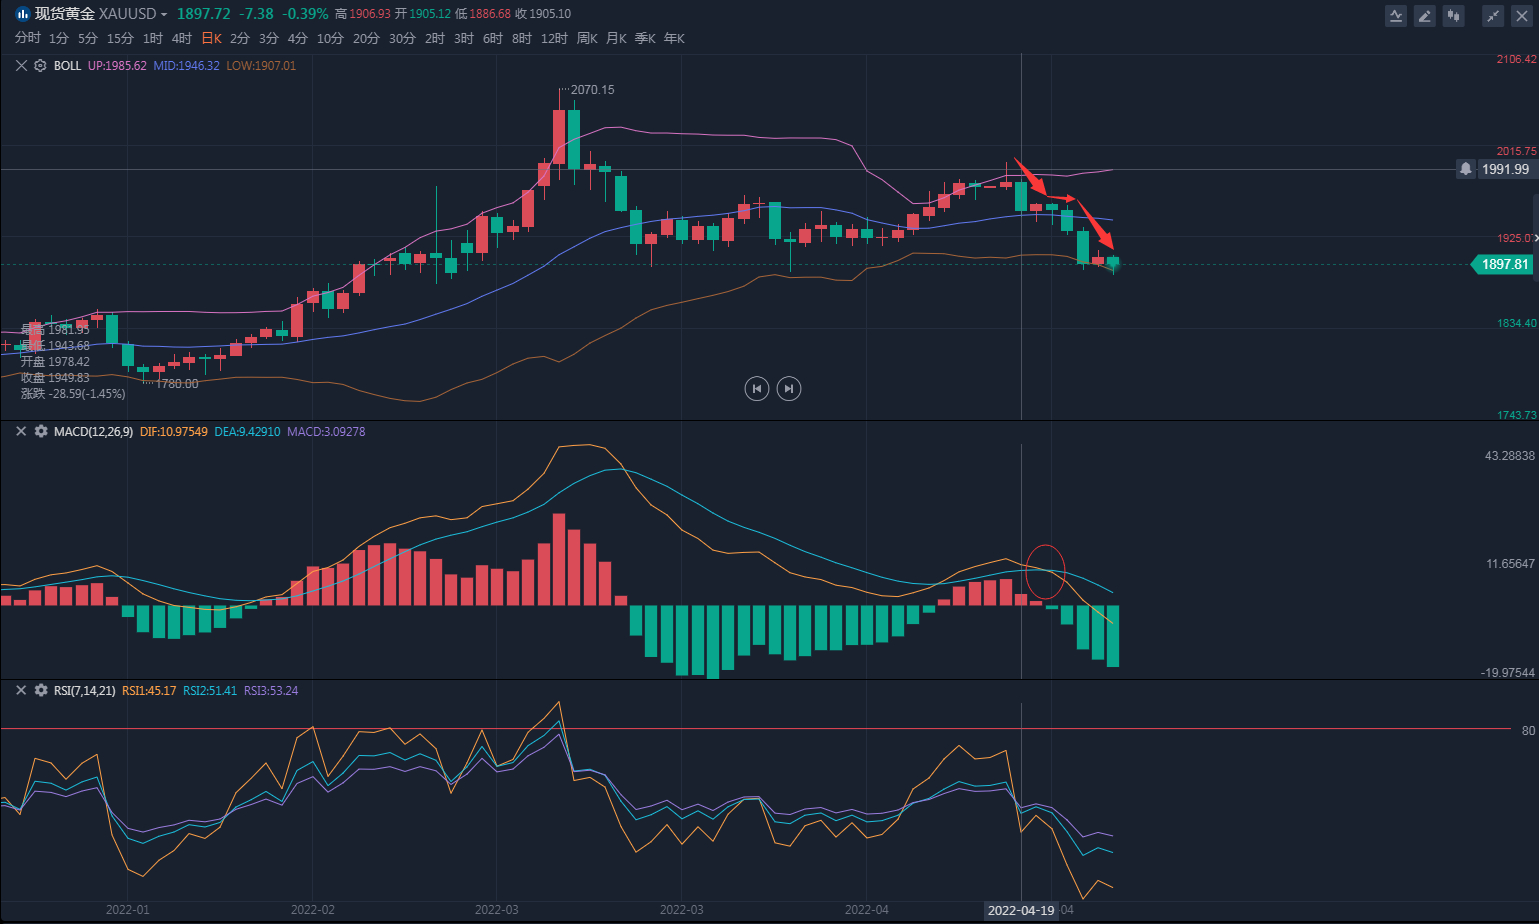Select the 4时 timeframe
The width and height of the screenshot is (1539, 924).
182,38
